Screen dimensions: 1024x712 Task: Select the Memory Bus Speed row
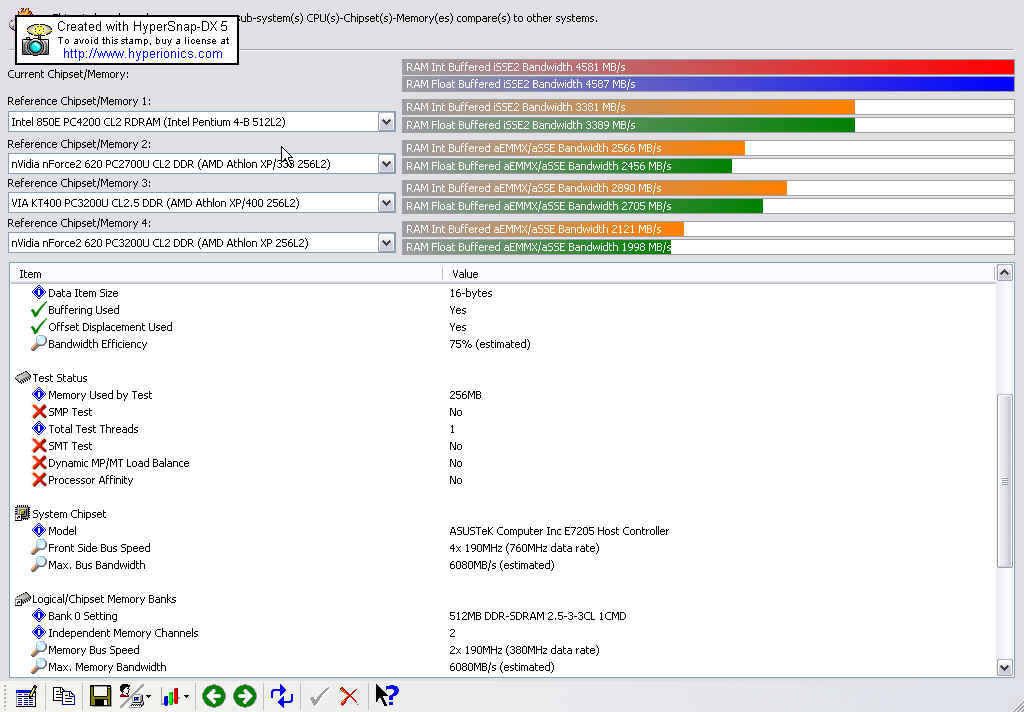503,650
